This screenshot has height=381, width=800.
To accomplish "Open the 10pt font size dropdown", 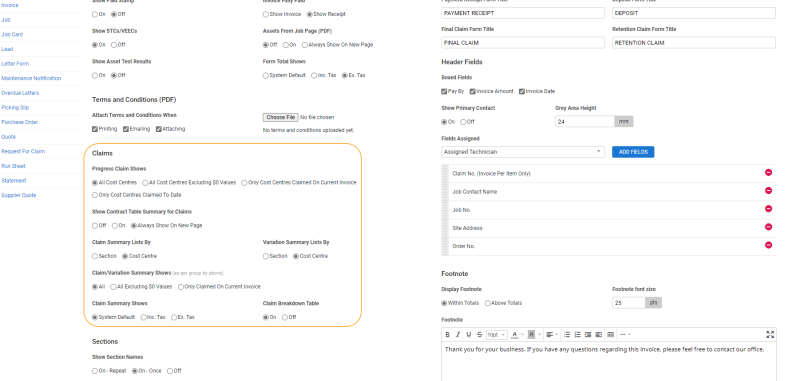I will pos(496,335).
